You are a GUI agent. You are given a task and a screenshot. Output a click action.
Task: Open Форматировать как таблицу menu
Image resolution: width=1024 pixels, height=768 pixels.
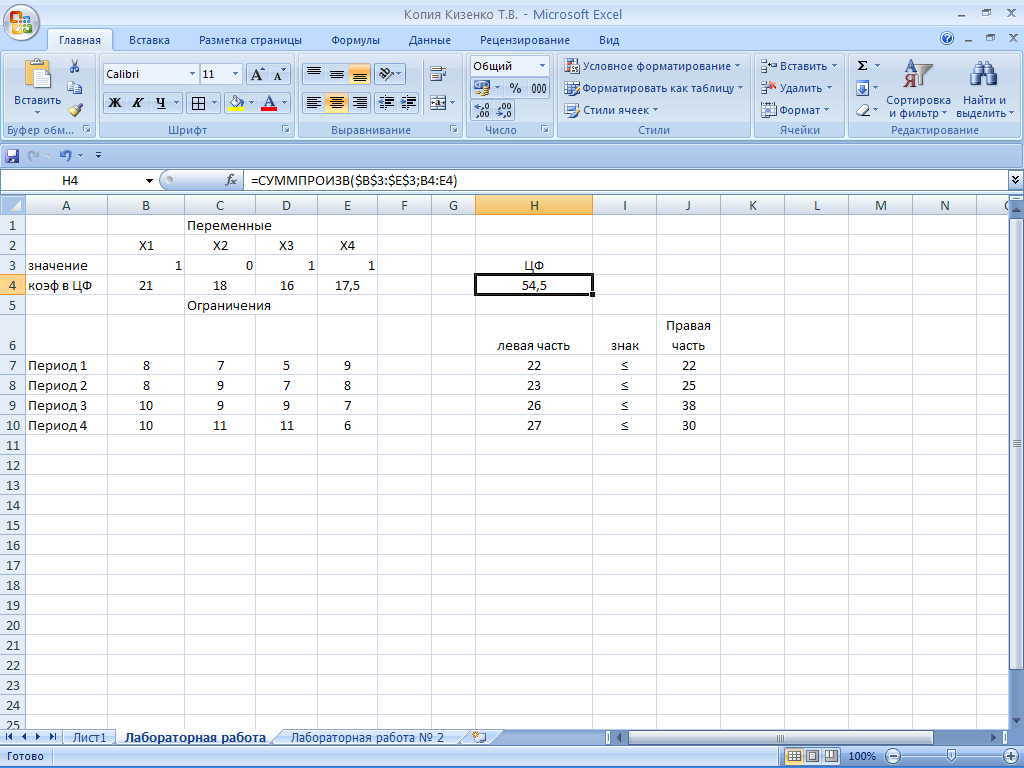pyautogui.click(x=654, y=88)
